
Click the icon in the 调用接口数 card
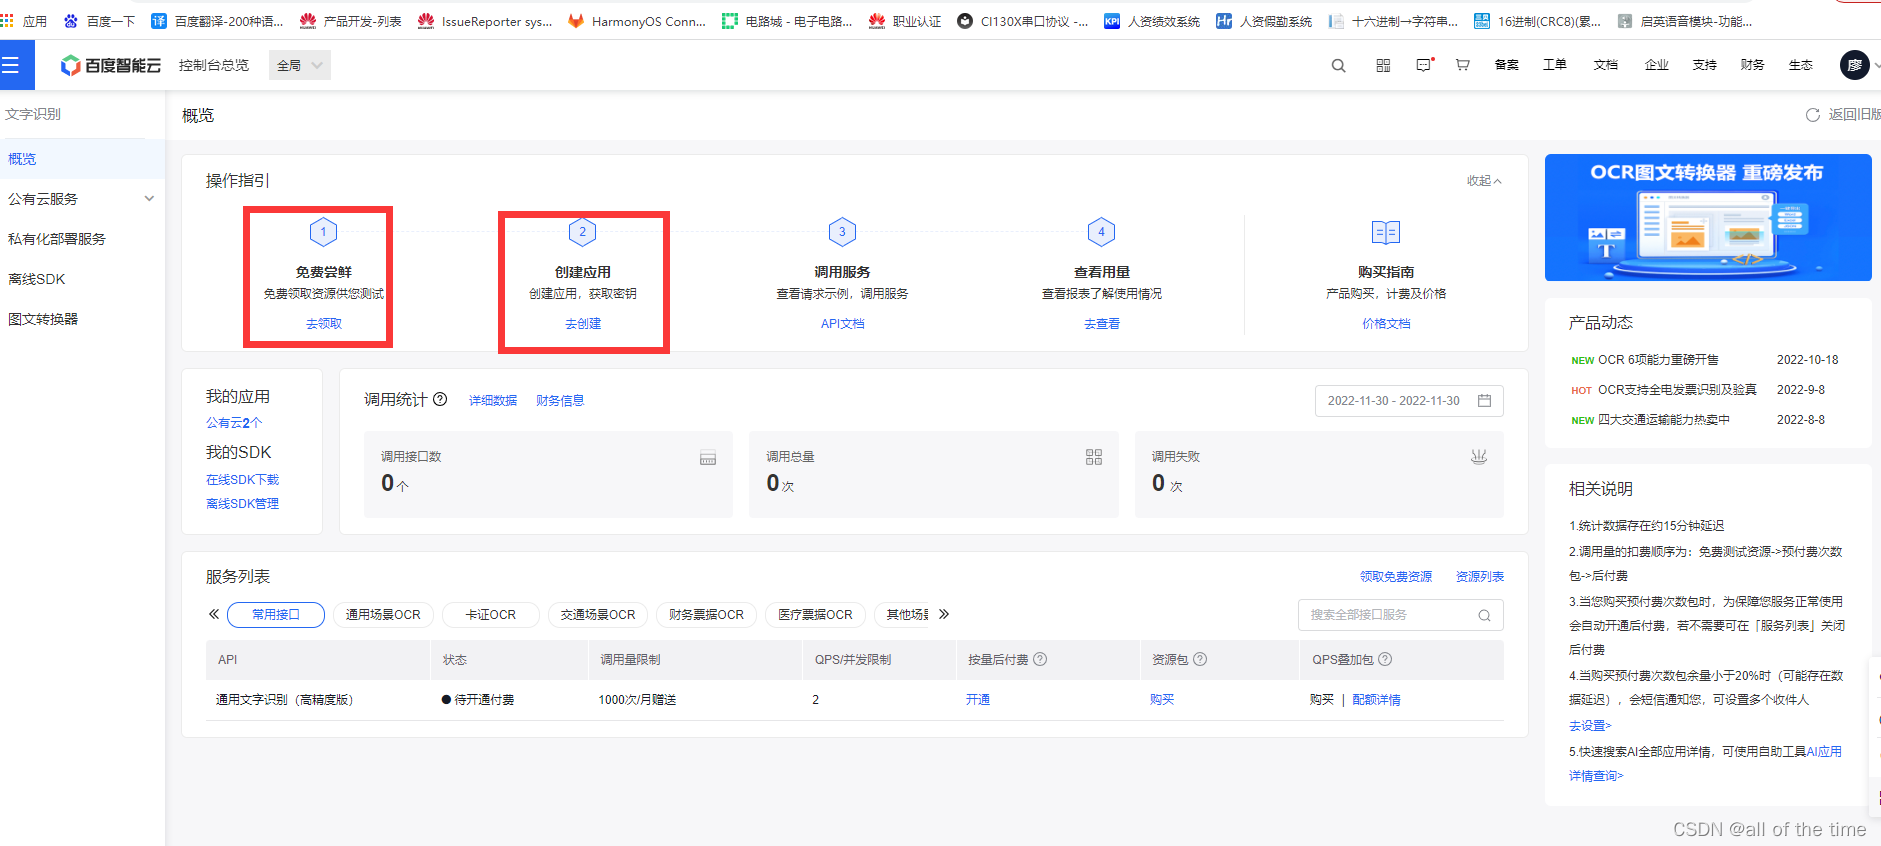708,458
